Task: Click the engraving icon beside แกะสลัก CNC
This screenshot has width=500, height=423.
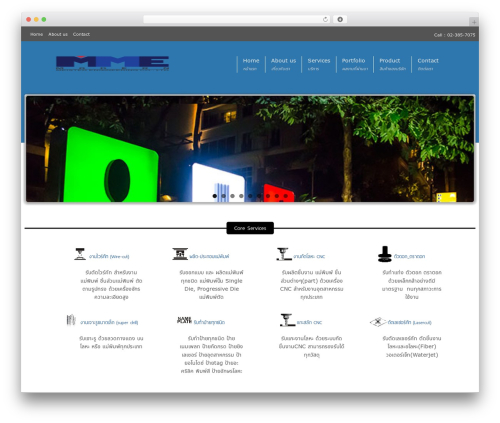Action: (287, 320)
